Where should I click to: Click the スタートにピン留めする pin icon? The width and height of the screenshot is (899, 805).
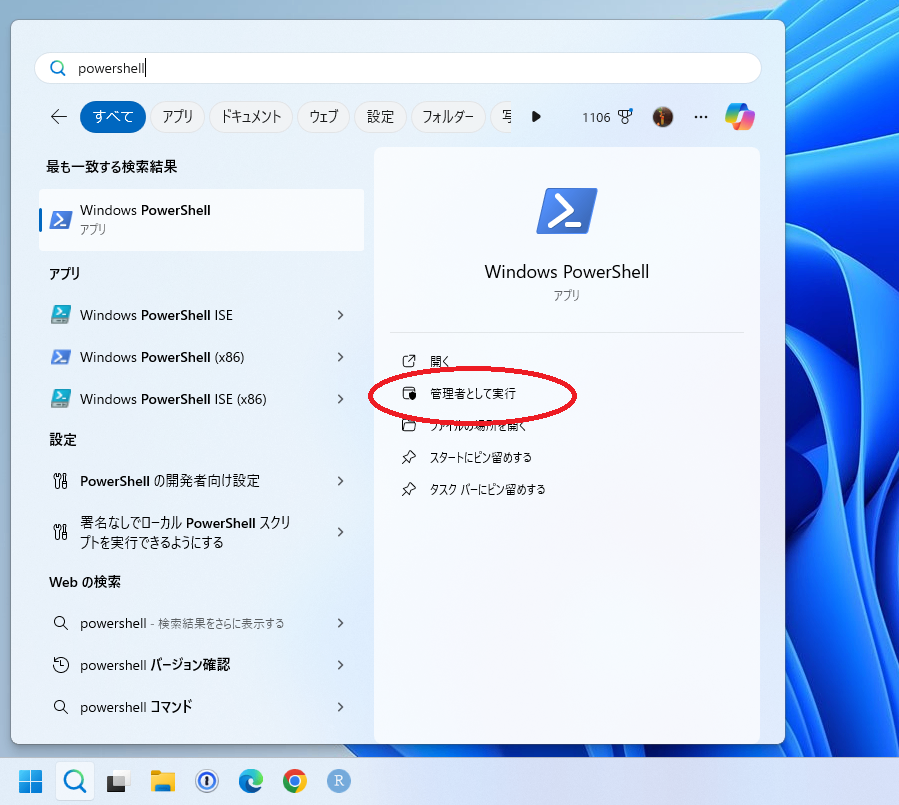[409, 458]
